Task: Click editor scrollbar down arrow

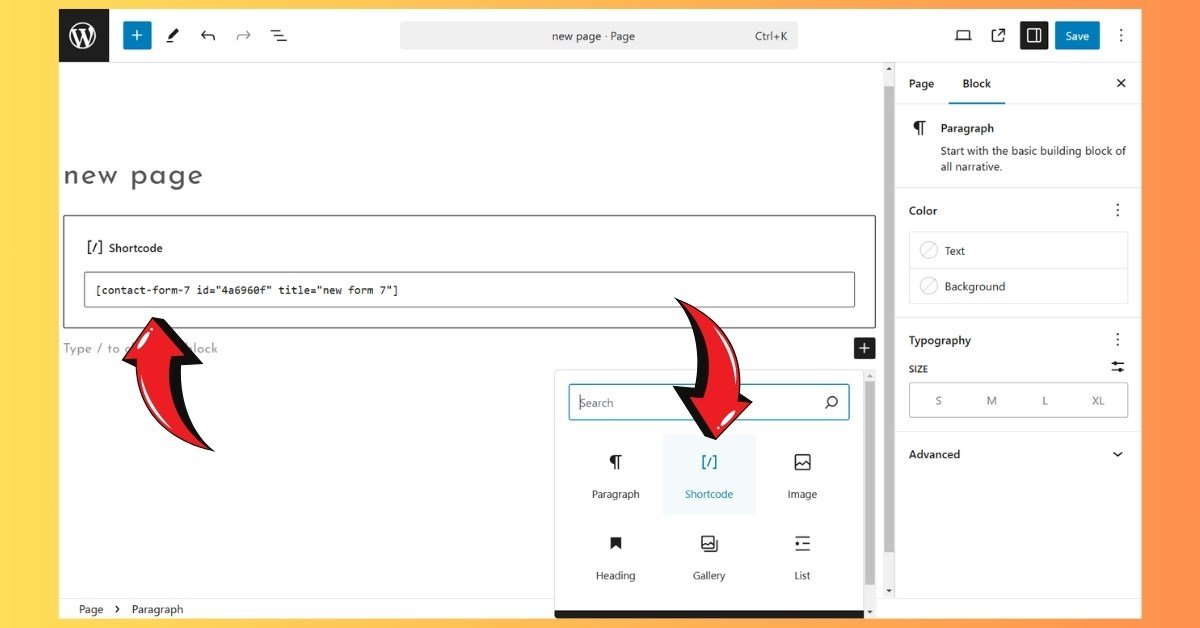Action: coord(888,591)
